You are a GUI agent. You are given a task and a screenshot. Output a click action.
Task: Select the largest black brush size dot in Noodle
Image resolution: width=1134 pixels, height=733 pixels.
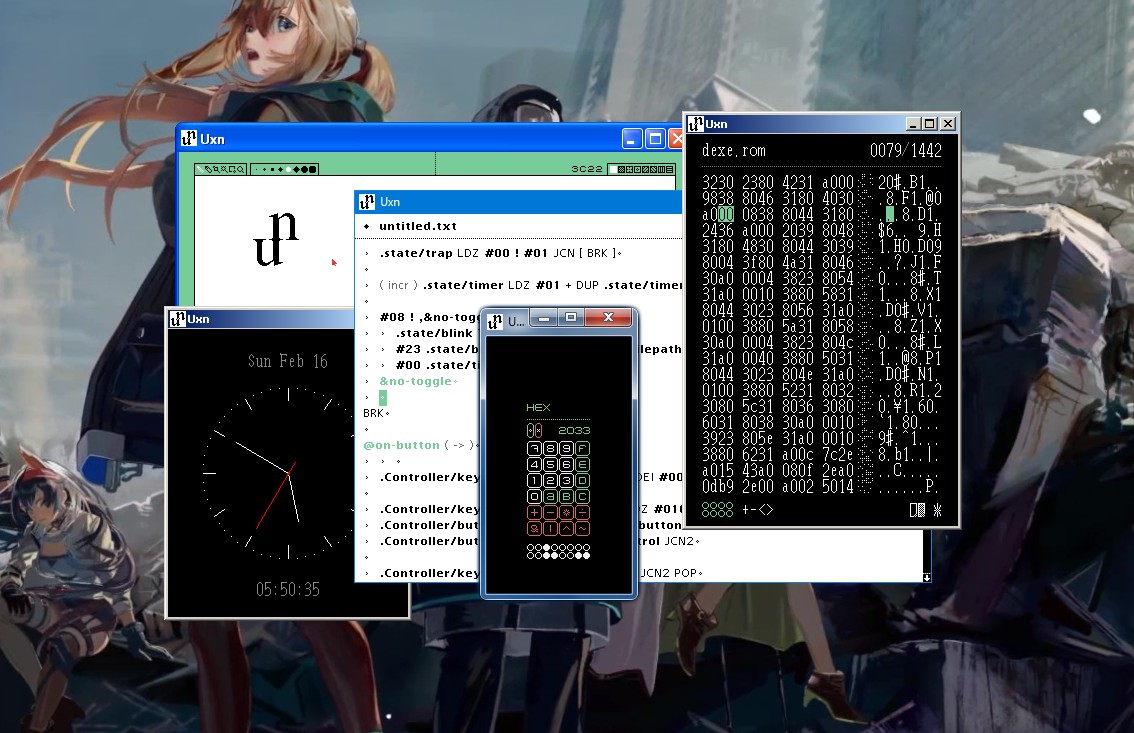point(312,168)
